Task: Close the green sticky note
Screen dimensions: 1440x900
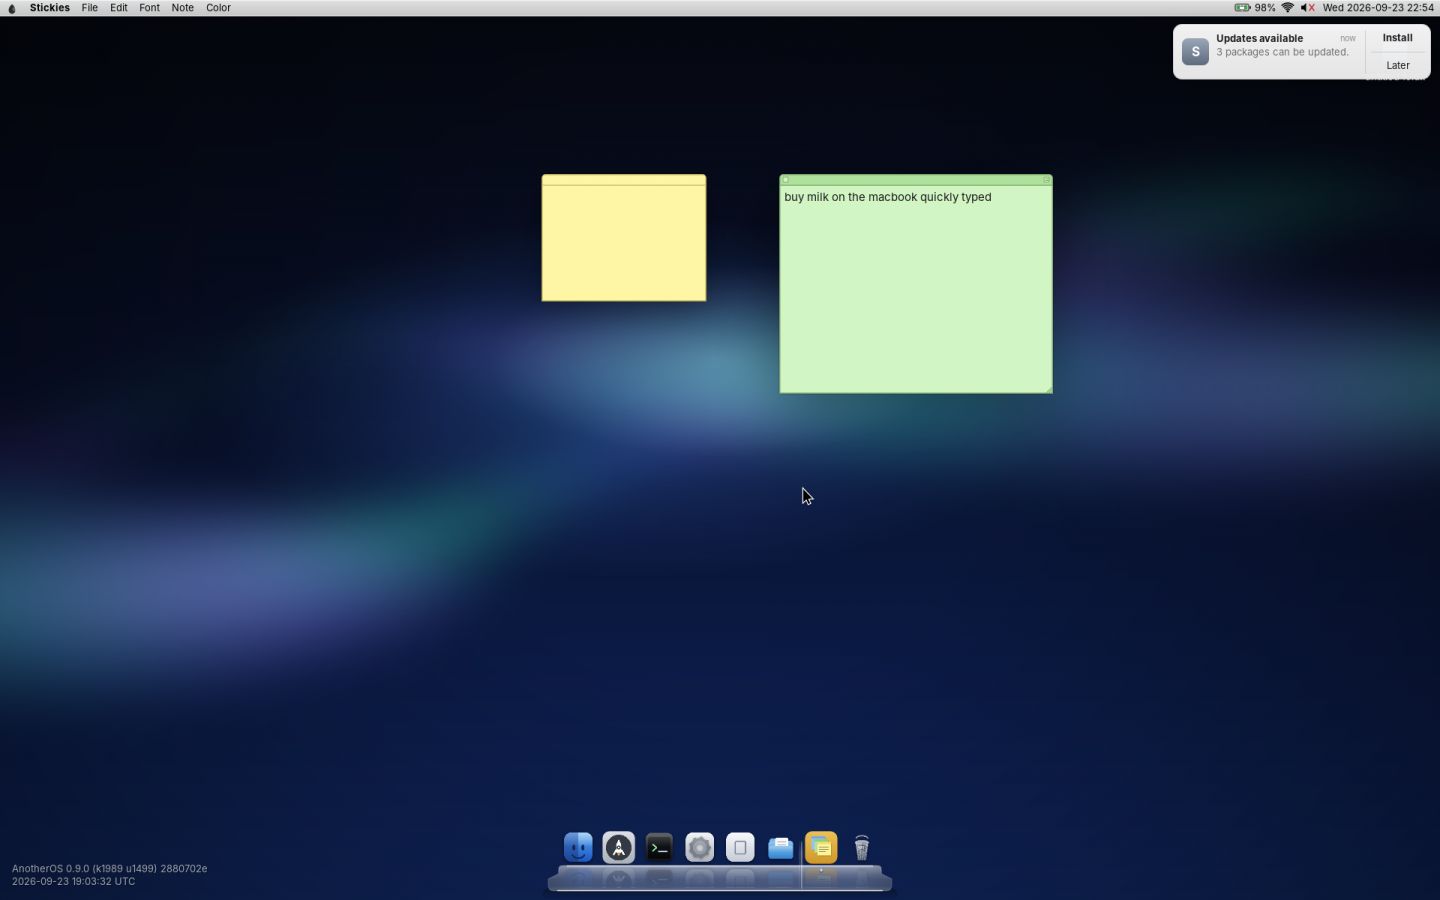Action: [785, 180]
